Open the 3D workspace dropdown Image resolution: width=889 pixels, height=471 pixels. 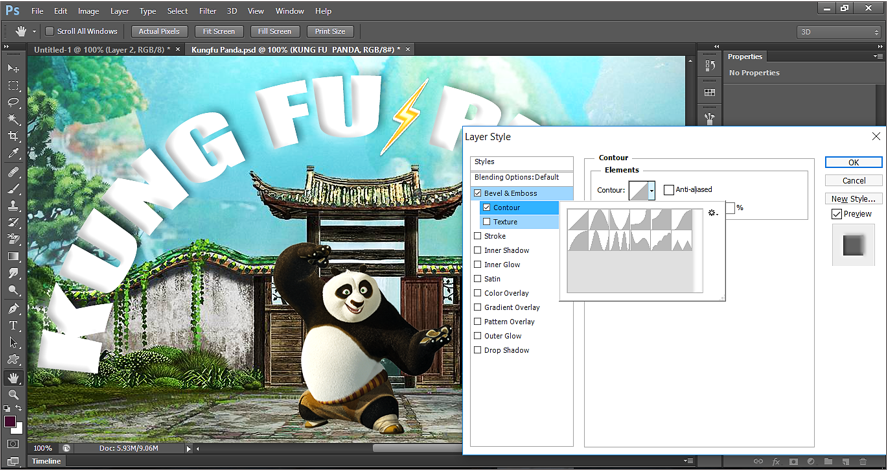(839, 32)
